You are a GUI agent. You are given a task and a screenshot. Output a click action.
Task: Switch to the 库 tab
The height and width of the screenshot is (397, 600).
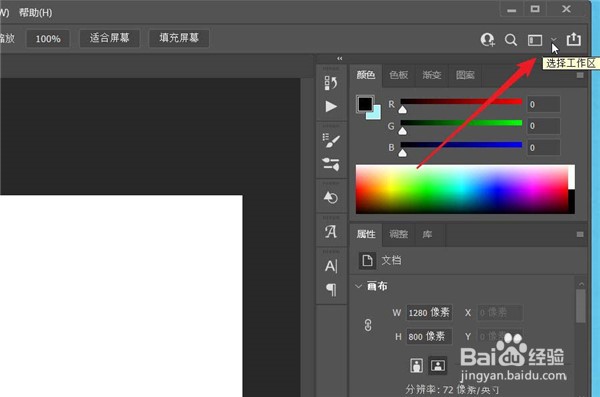coord(427,234)
